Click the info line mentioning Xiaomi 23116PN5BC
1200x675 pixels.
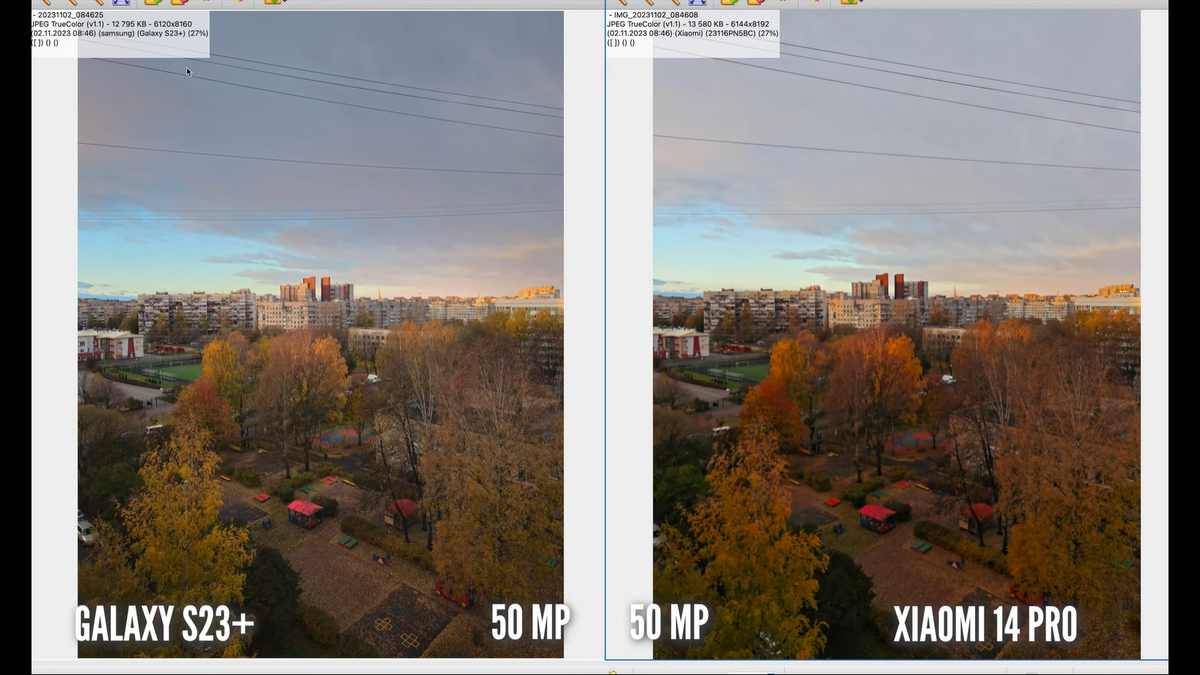pyautogui.click(x=692, y=33)
